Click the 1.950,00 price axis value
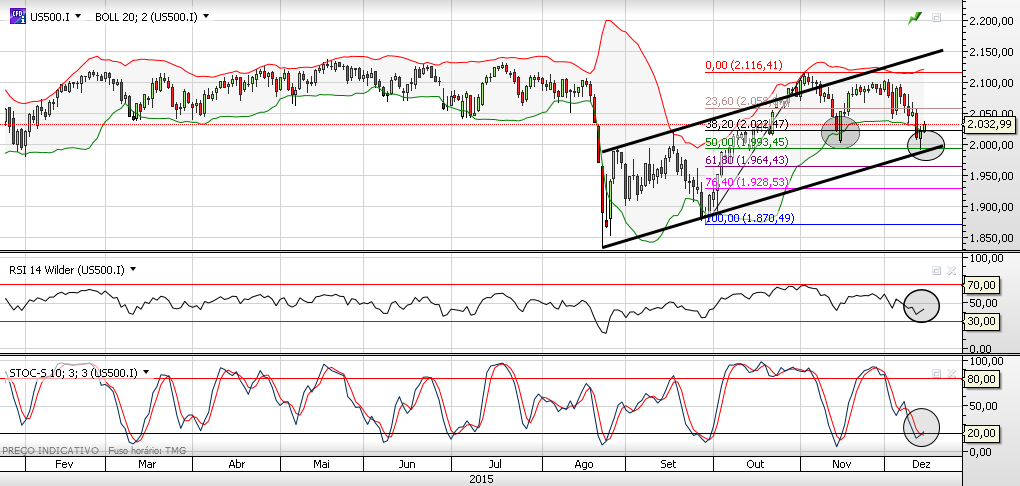Viewport: 1020px width, 486px height. pos(993,176)
